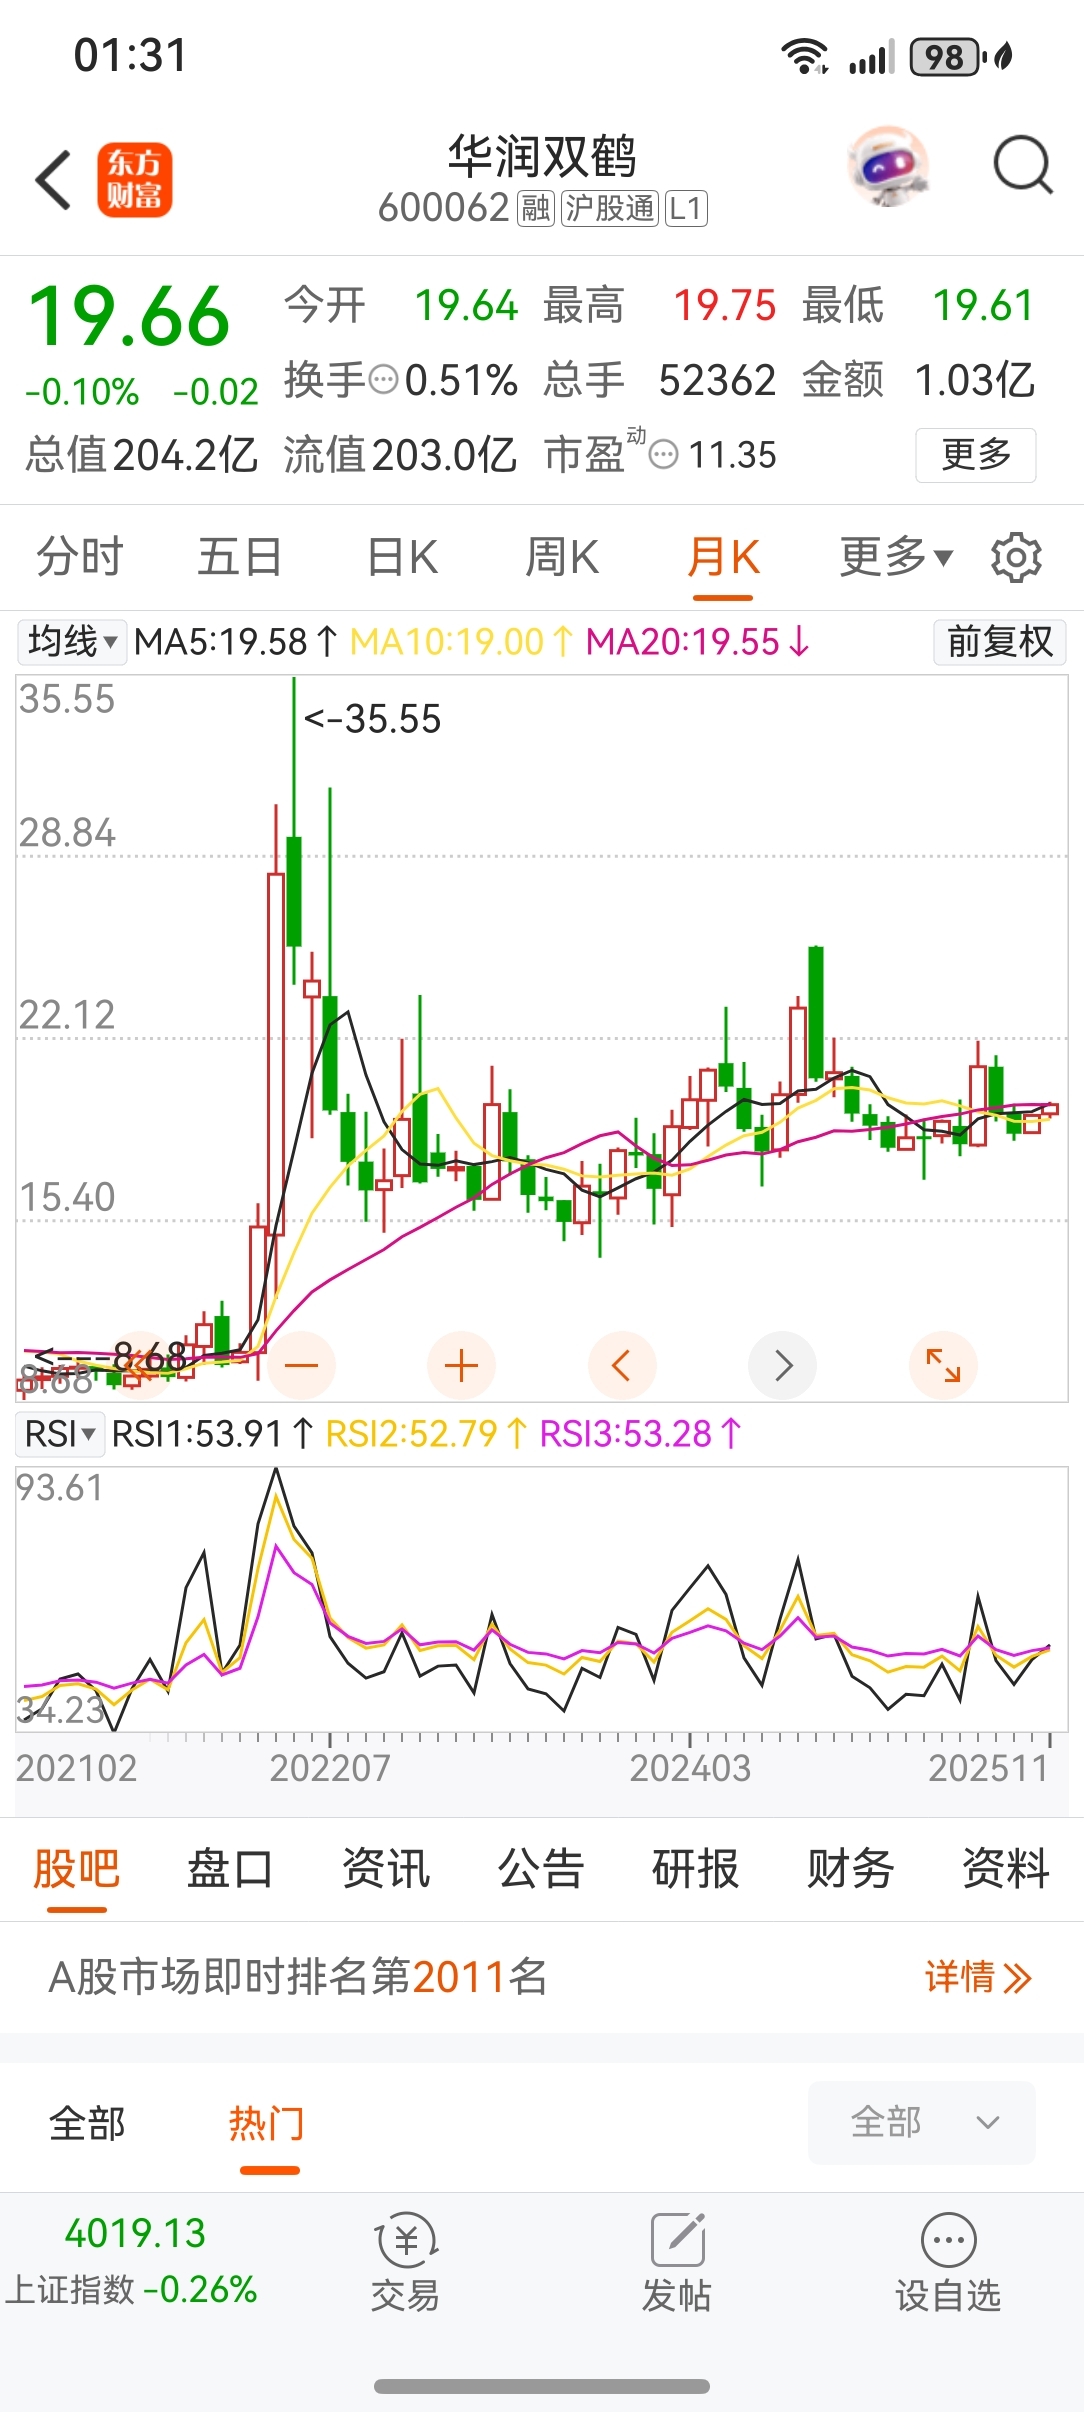Tap the MA5:19.58 label

coord(237,642)
